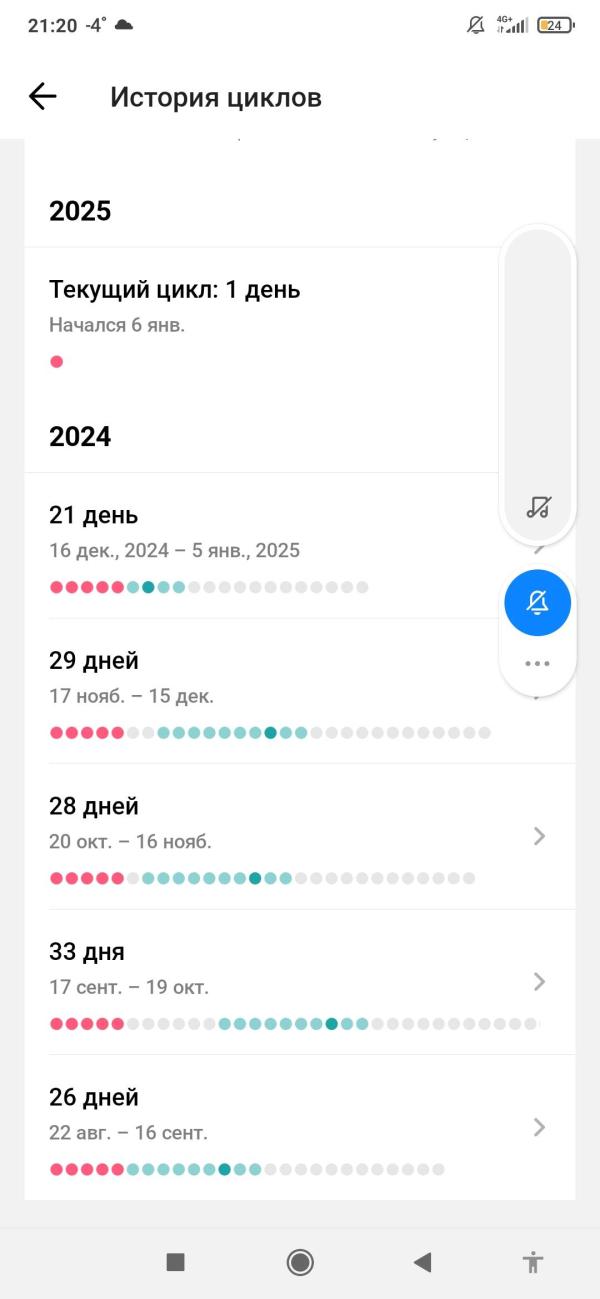
Task: Tap the Android recent apps square button
Action: pos(175,1262)
